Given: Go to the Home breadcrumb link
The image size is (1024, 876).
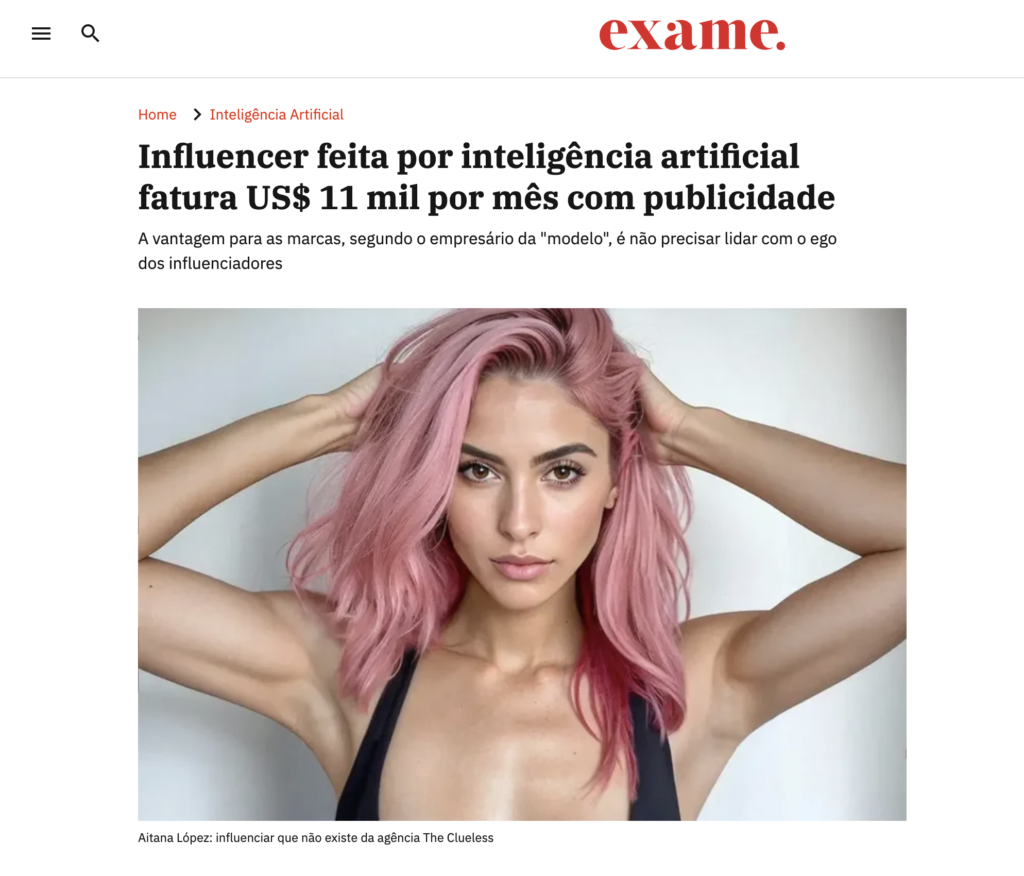Looking at the screenshot, I should pos(157,114).
